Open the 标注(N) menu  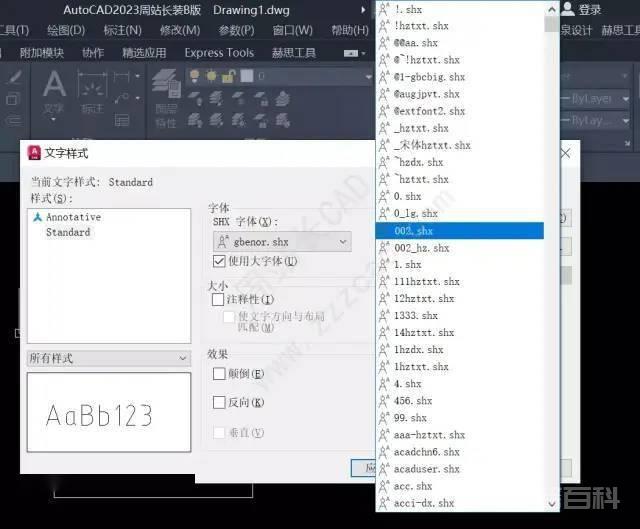click(x=122, y=30)
